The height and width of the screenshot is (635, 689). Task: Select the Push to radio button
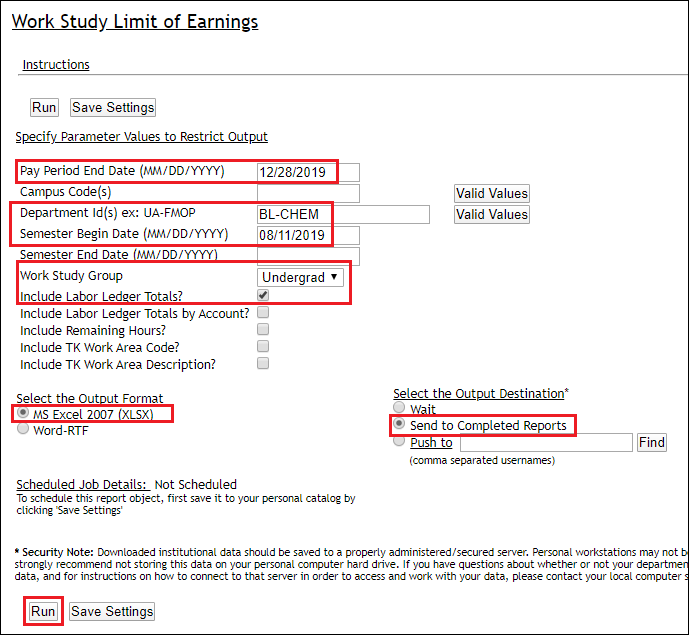399,440
